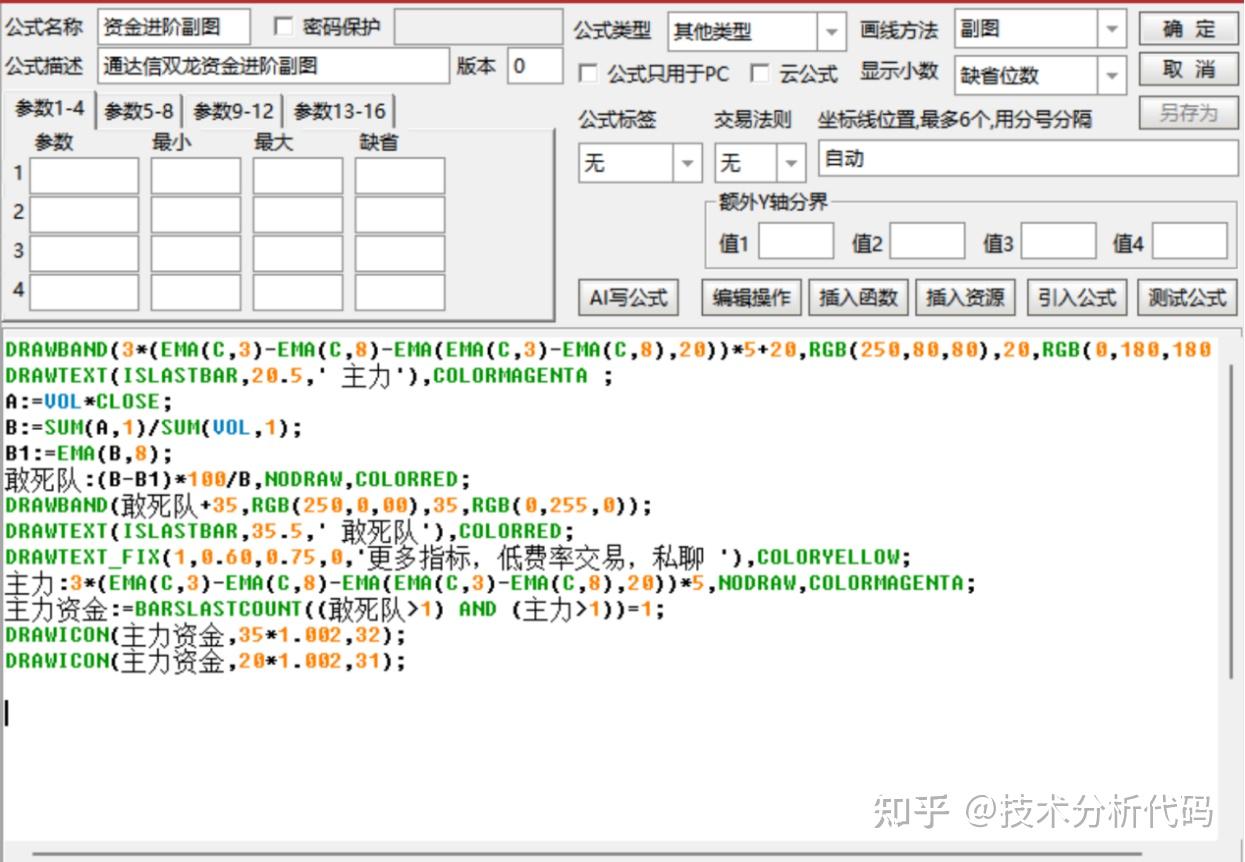Click the 值4 Y-axis boundary field
The width and height of the screenshot is (1245, 862).
tap(1190, 242)
